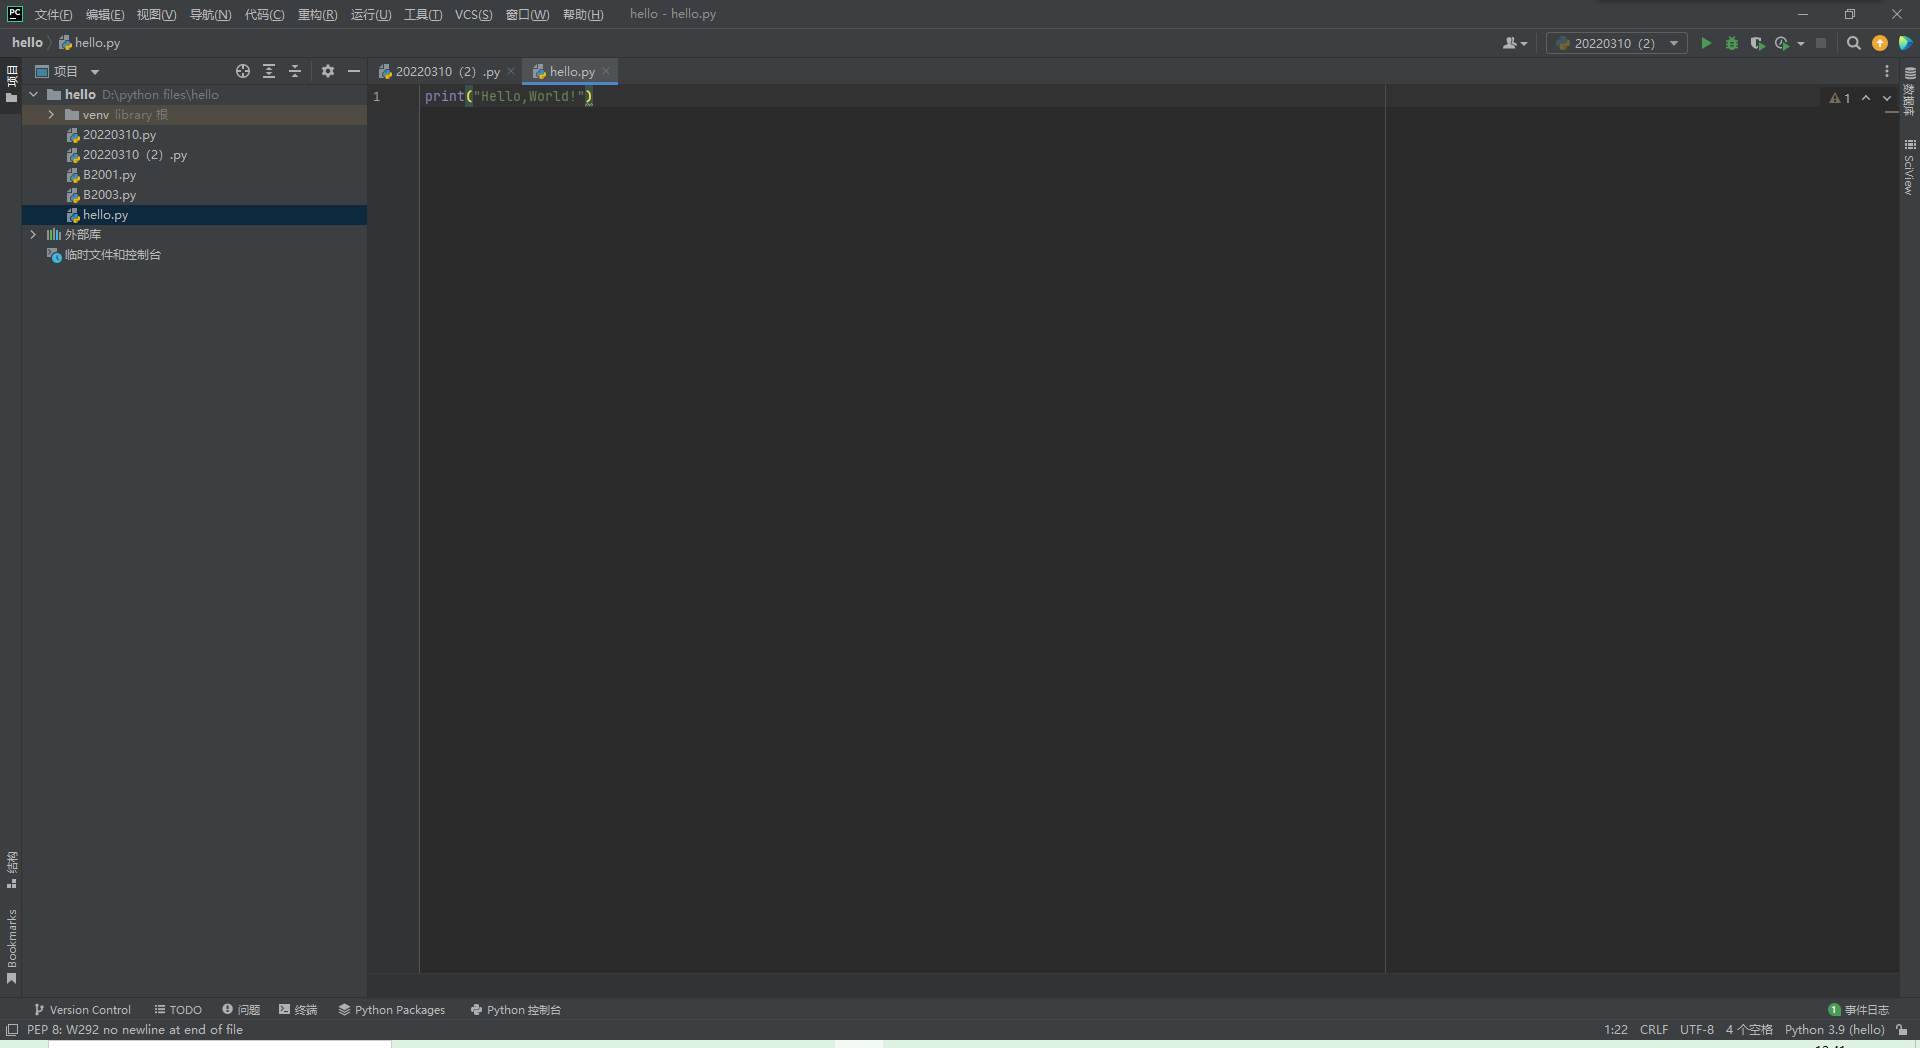
Task: Change line separator CRLF
Action: coord(1654,1030)
